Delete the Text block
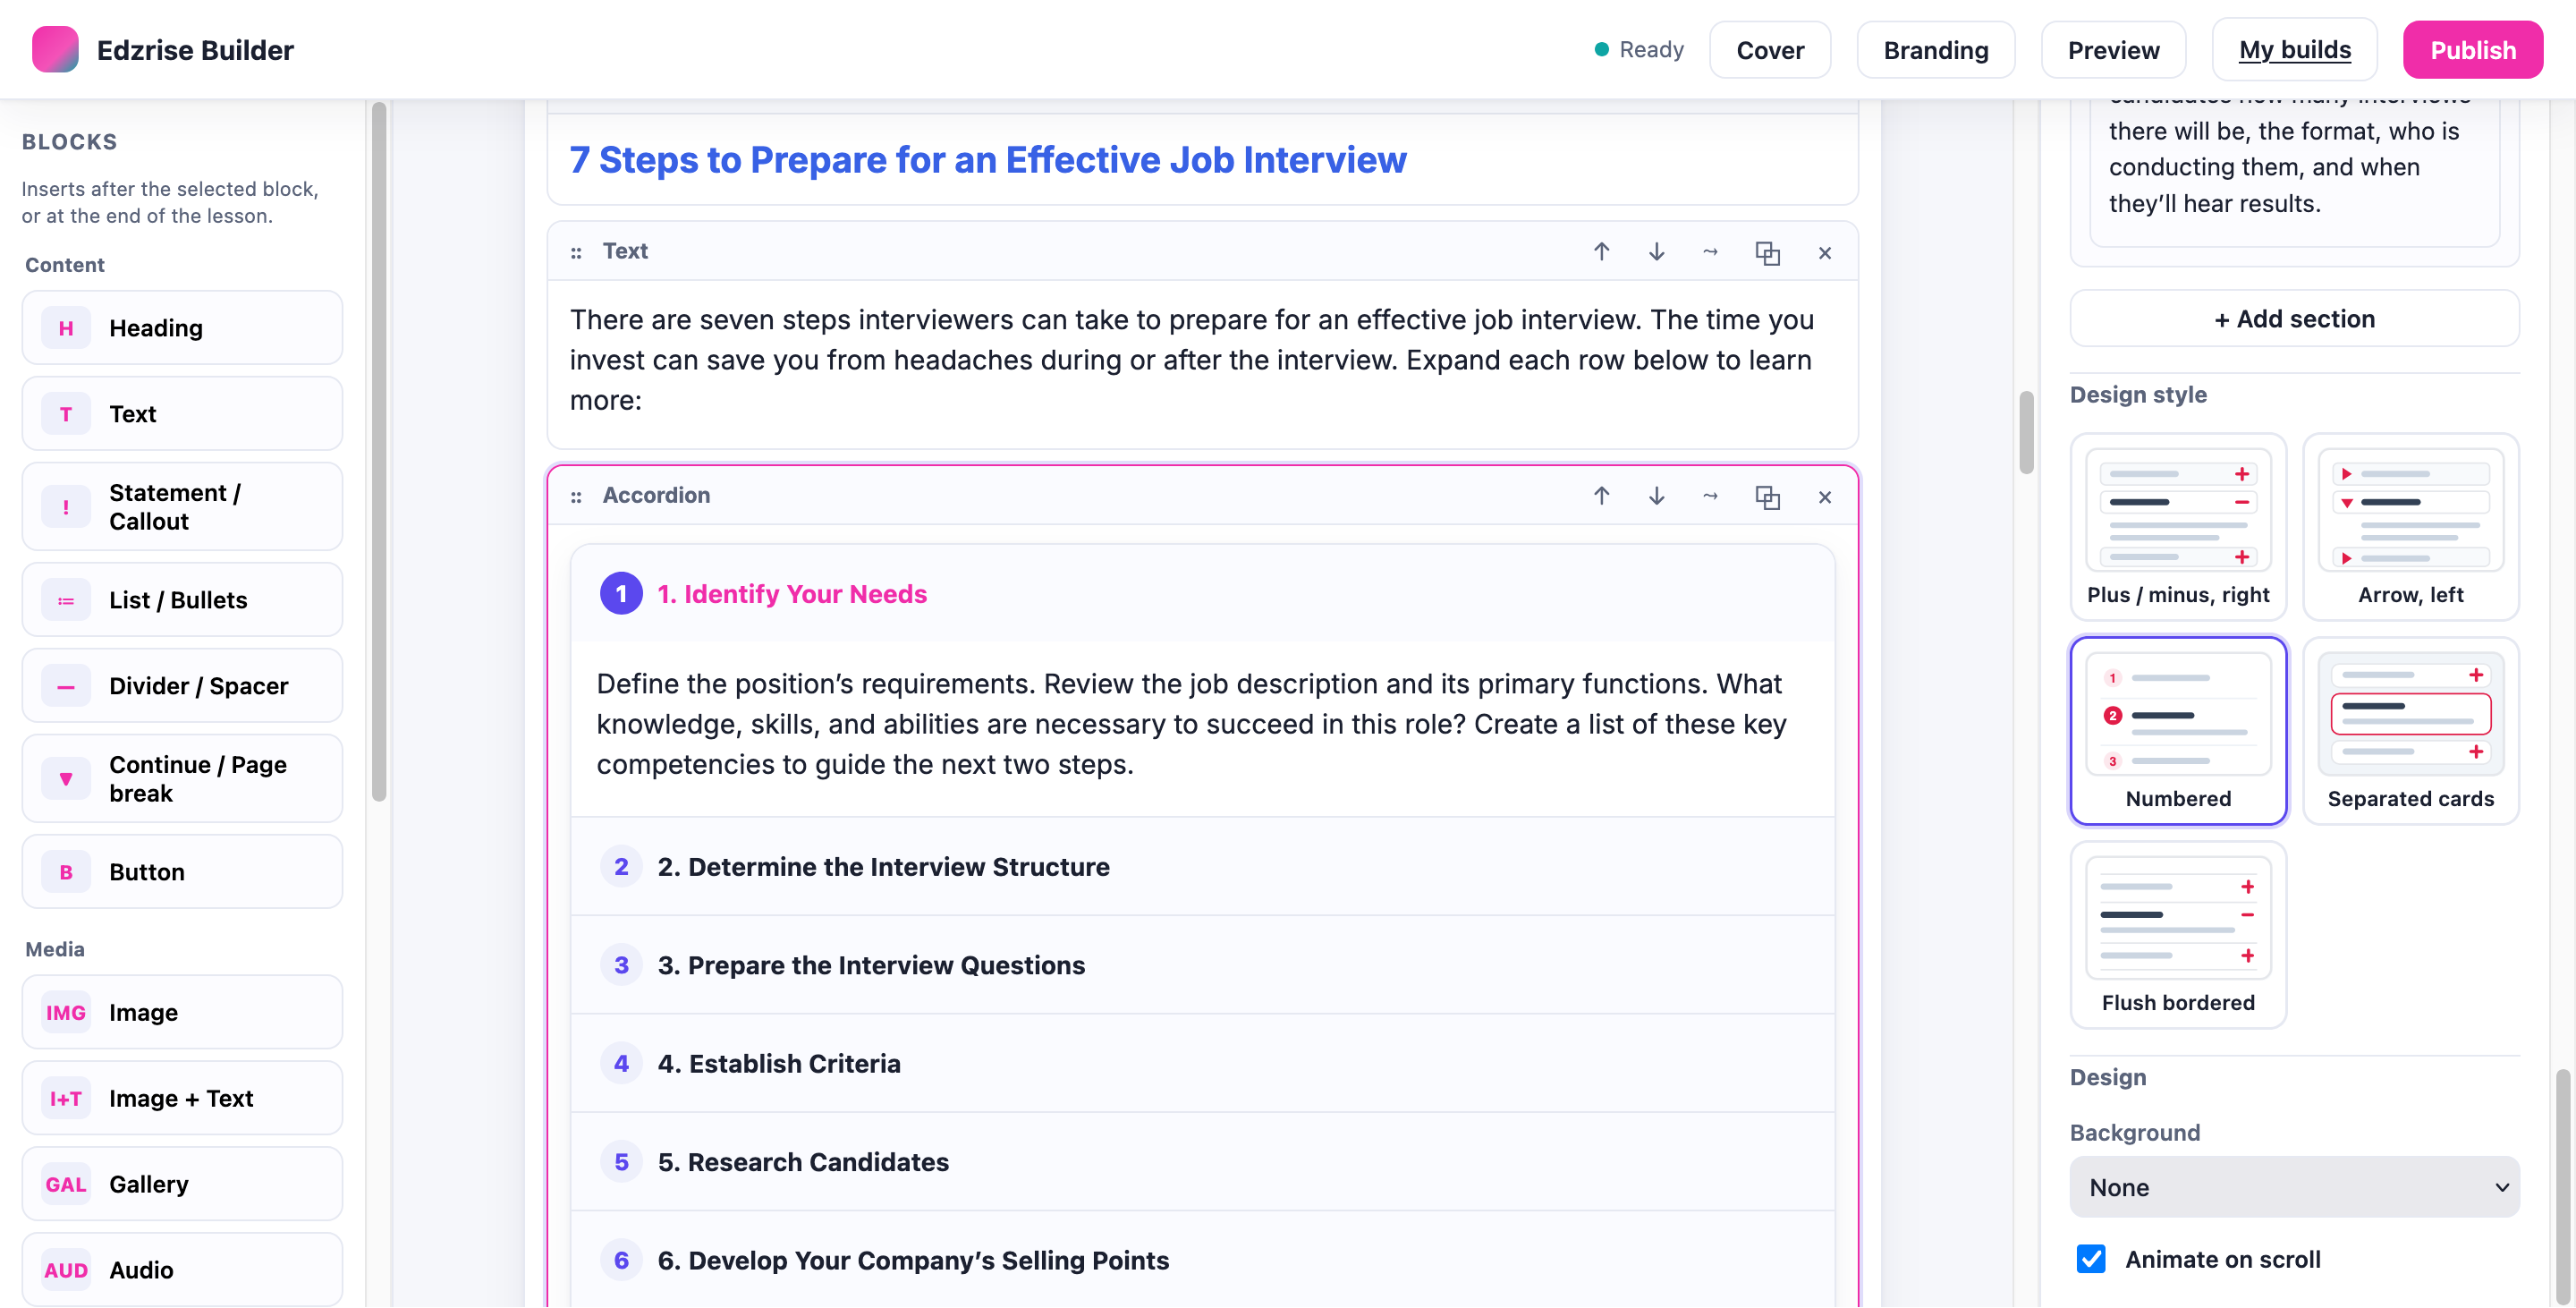This screenshot has width=2576, height=1308. (x=1824, y=253)
